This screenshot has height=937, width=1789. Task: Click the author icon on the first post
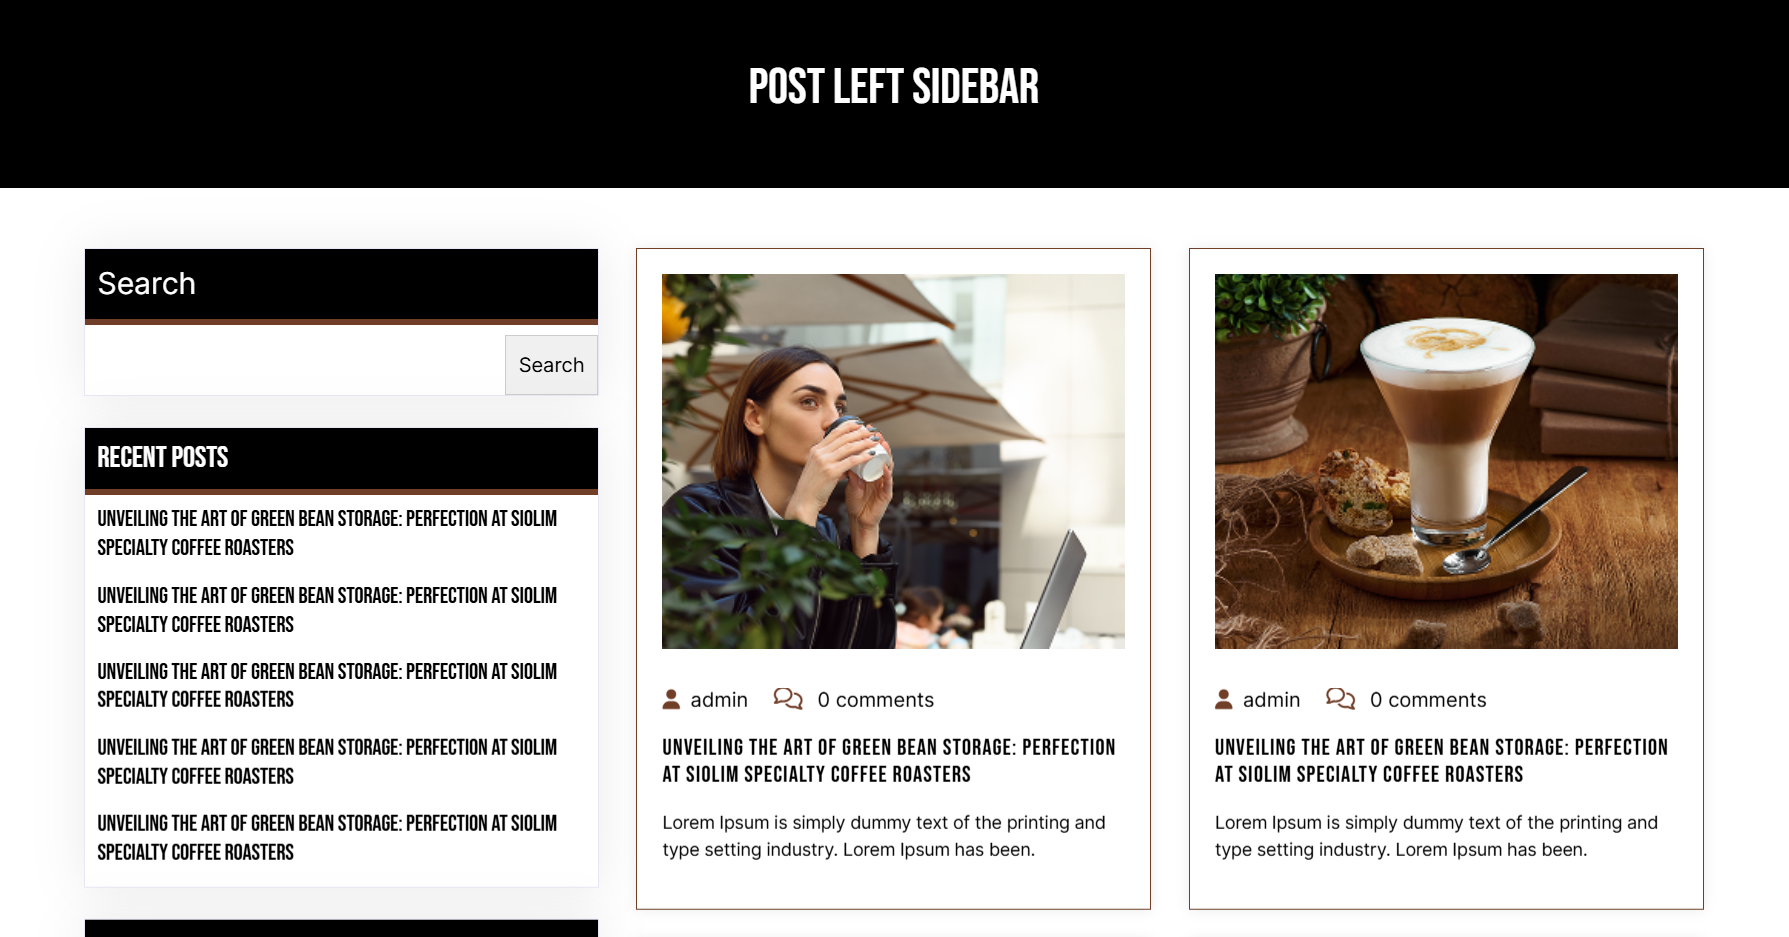pyautogui.click(x=671, y=700)
